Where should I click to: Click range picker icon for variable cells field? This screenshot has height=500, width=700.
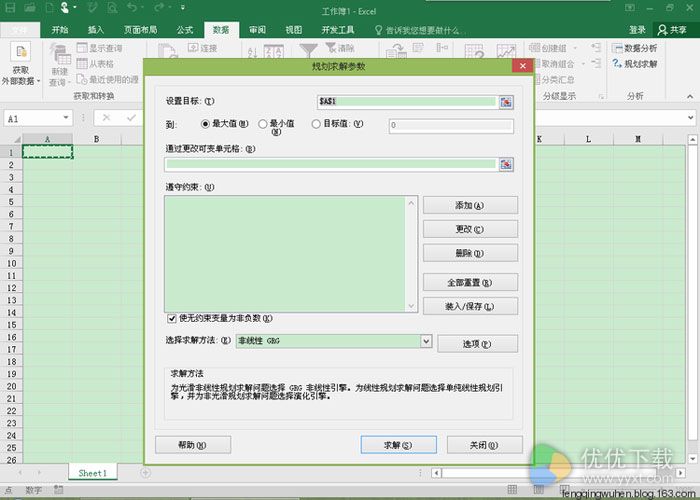(x=506, y=164)
